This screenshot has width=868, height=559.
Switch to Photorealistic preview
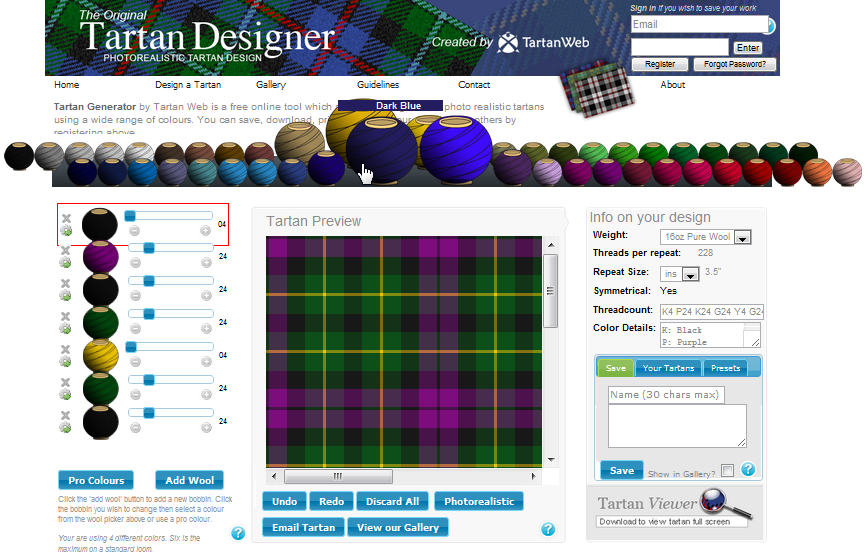click(479, 501)
